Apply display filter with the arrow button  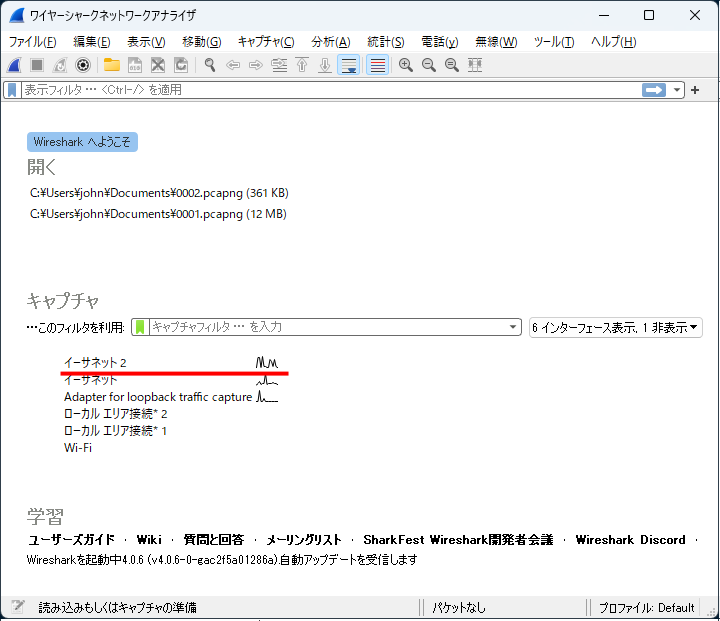point(654,90)
